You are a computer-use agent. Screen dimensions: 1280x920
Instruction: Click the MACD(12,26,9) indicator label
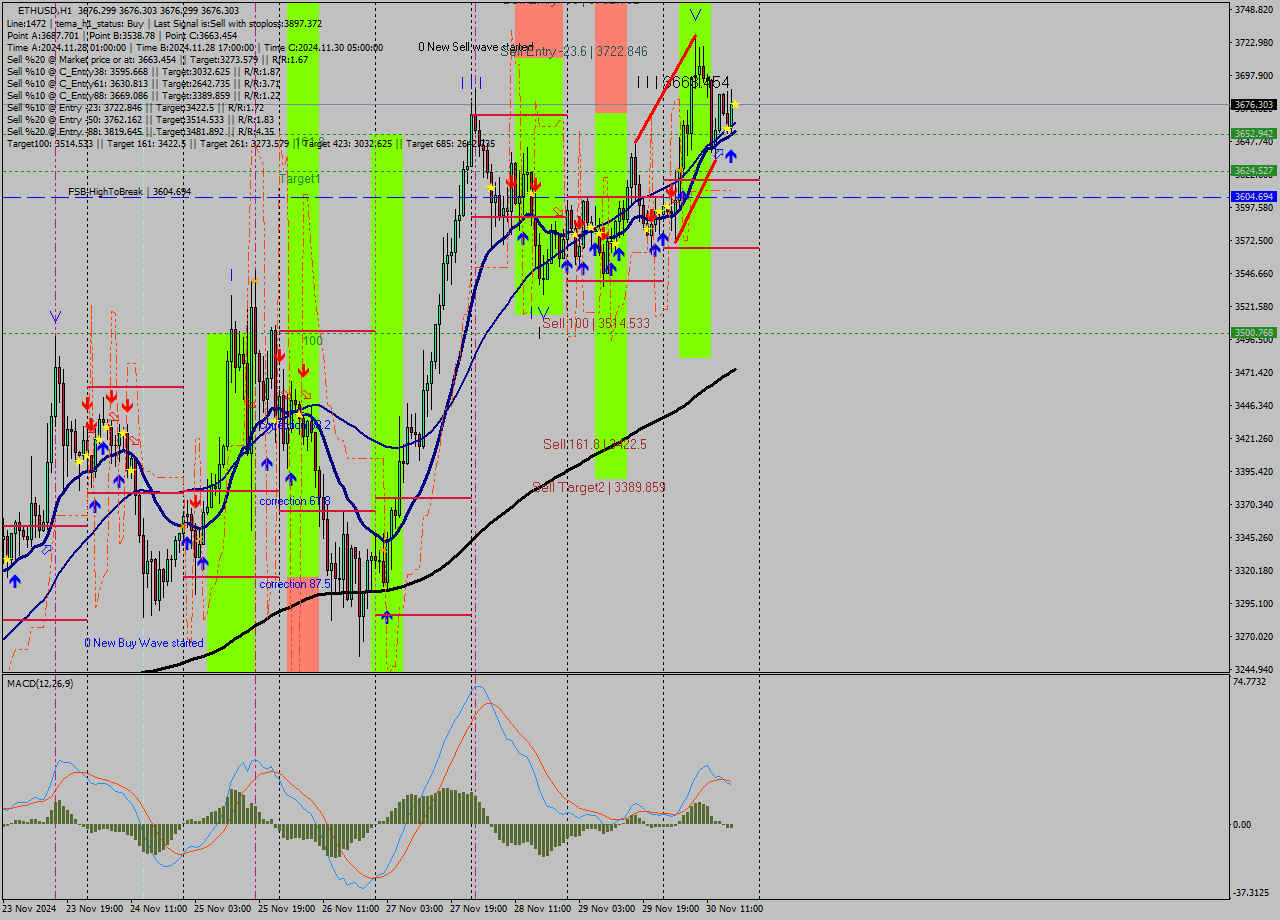pos(40,686)
